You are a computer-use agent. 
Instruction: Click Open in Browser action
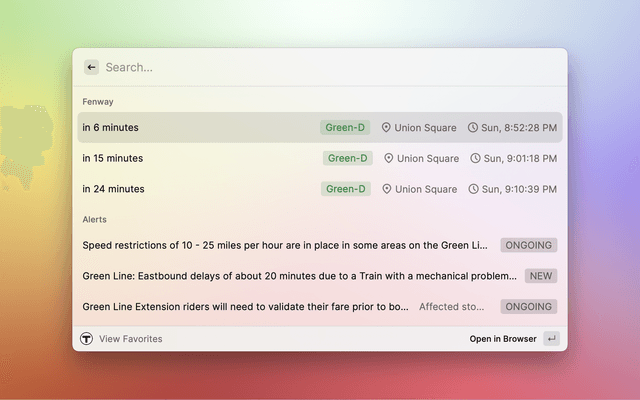coord(503,339)
